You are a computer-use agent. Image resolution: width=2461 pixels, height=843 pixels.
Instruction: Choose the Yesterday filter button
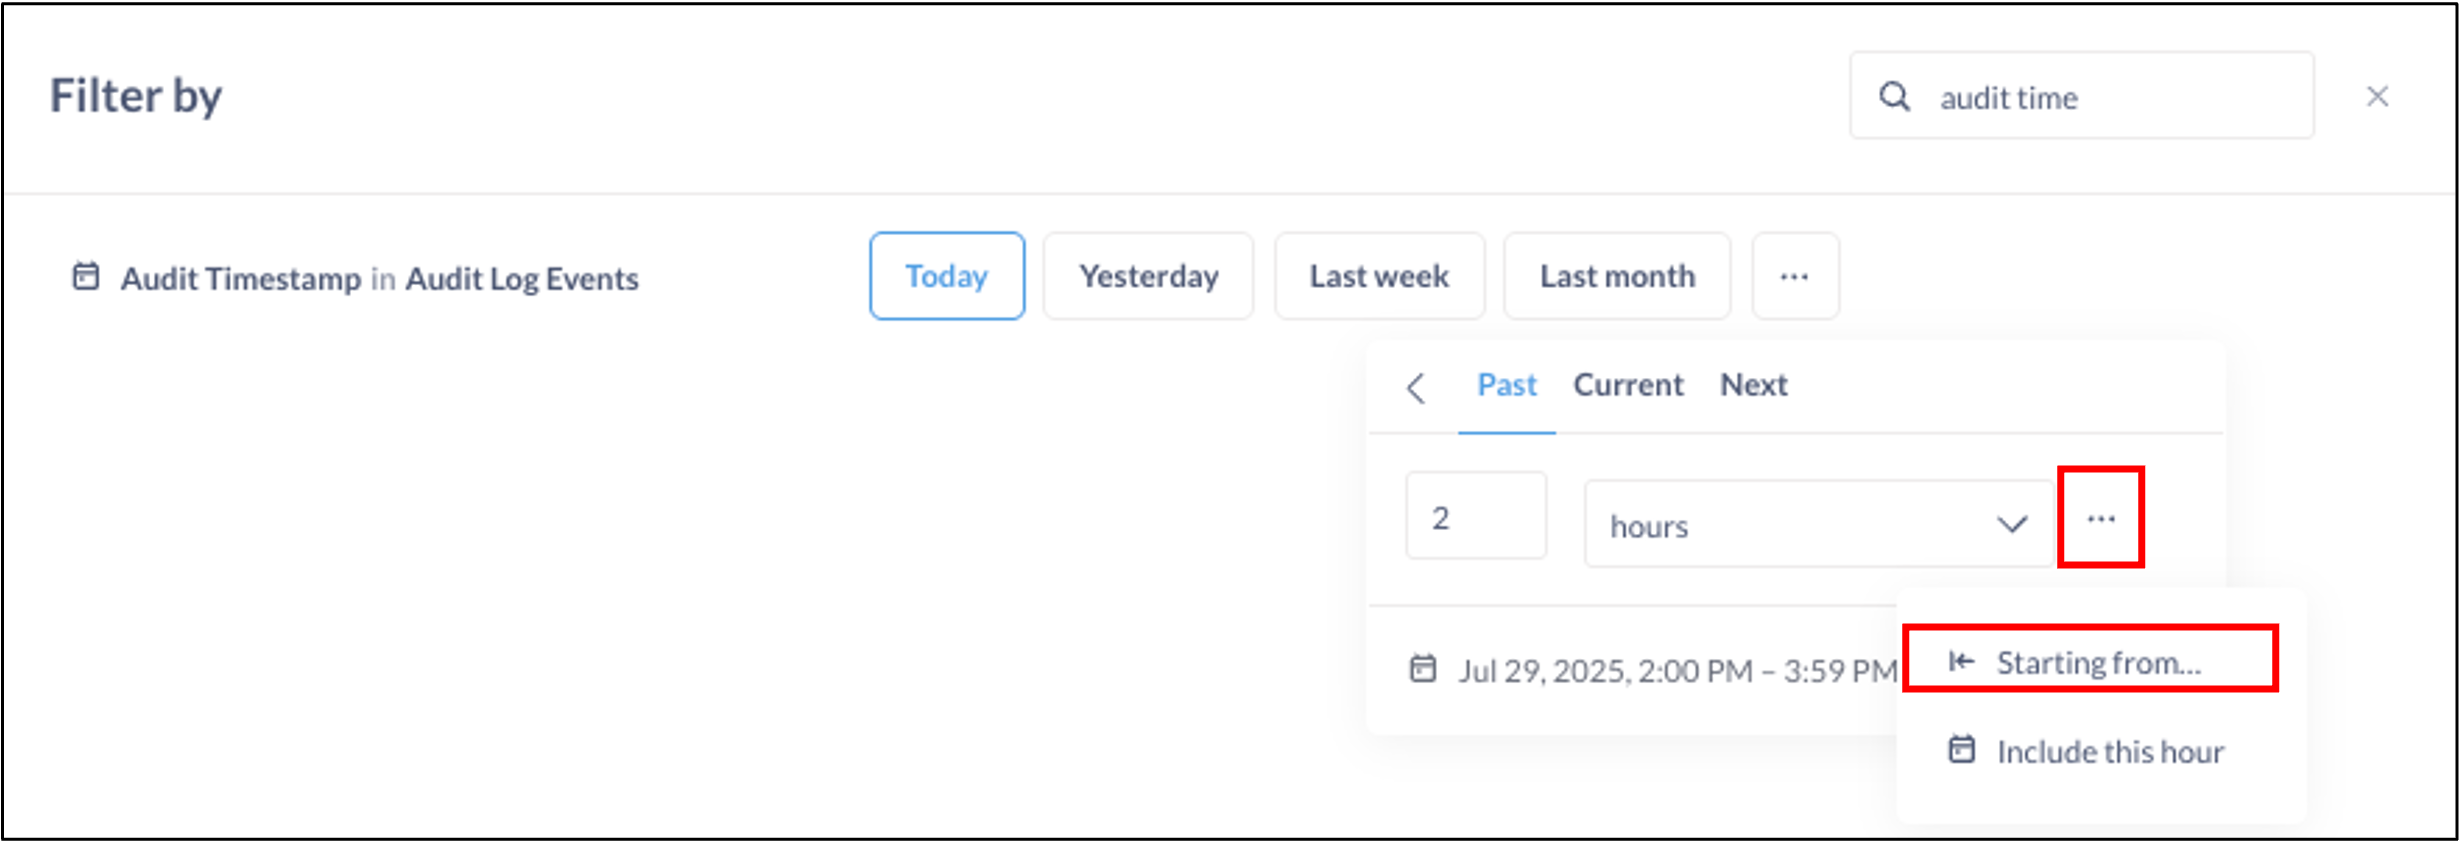coord(1148,276)
